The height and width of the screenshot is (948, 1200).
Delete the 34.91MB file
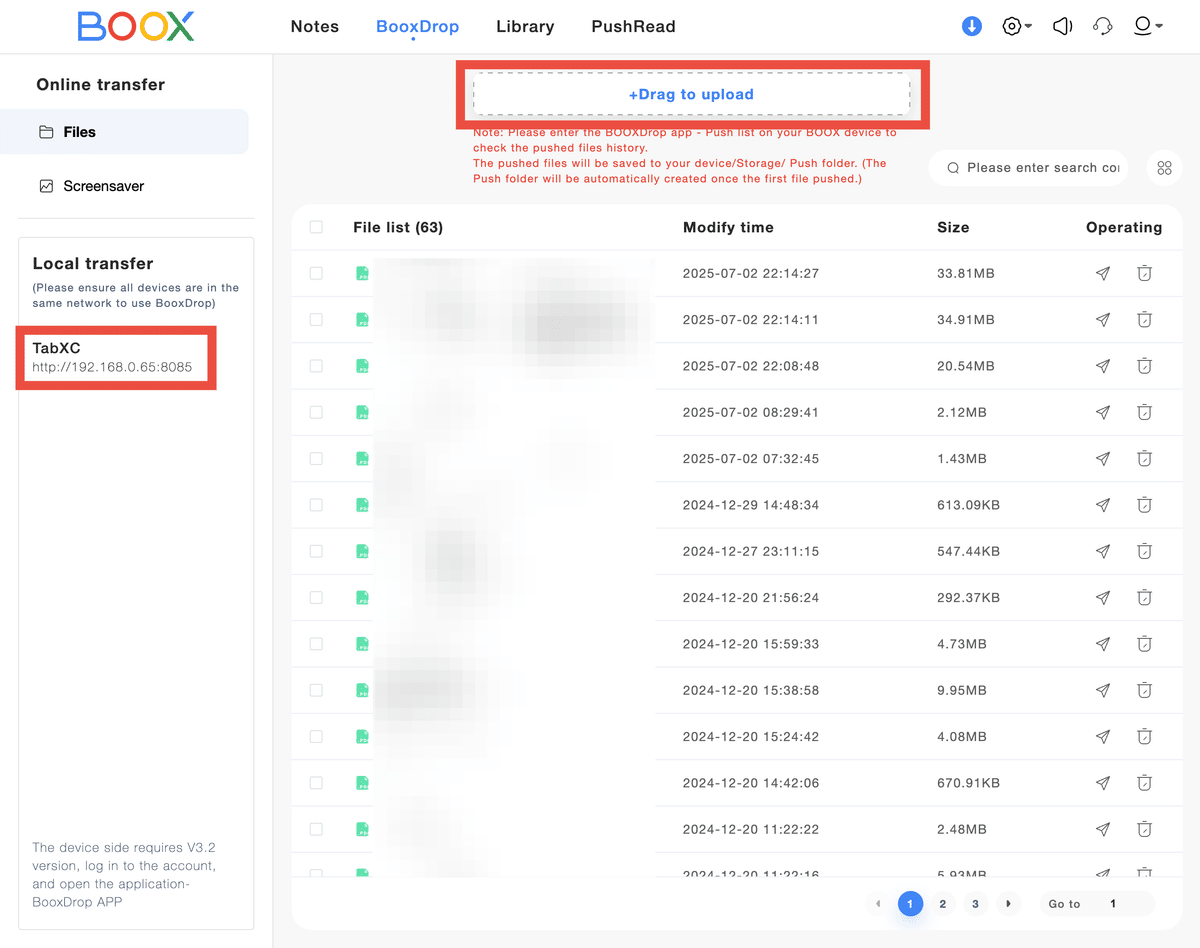pyautogui.click(x=1145, y=320)
